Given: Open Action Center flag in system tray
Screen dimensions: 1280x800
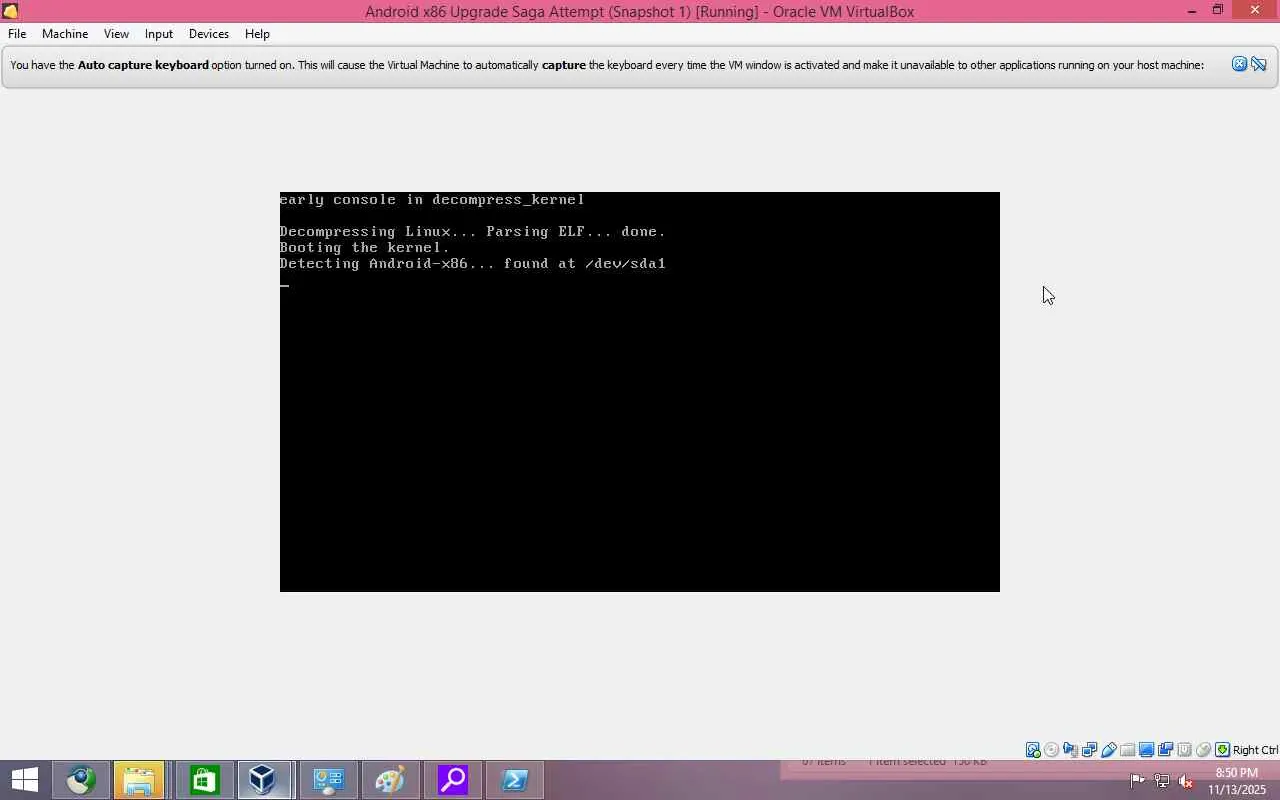Looking at the screenshot, I should pyautogui.click(x=1137, y=781).
